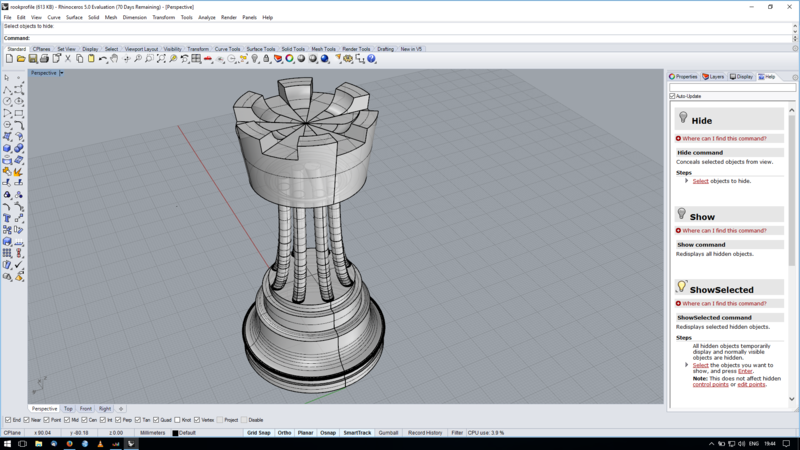800x450 pixels.
Task: Open the Windows Start menu
Action: pos(7,444)
